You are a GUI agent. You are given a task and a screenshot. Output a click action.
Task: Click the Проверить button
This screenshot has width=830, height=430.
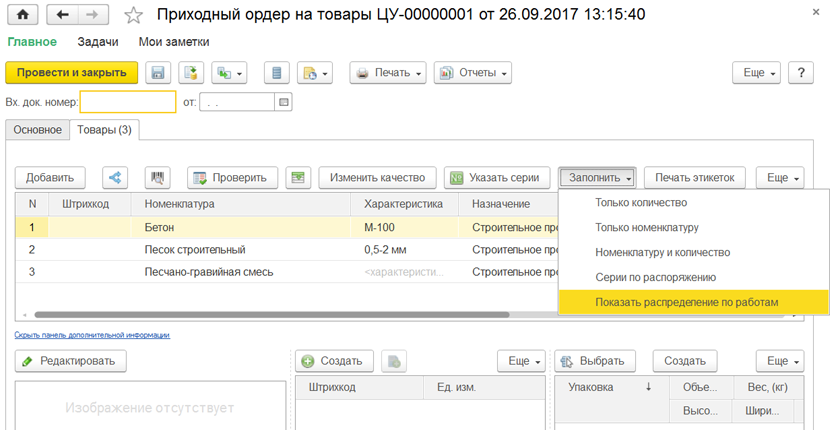pyautogui.click(x=233, y=177)
